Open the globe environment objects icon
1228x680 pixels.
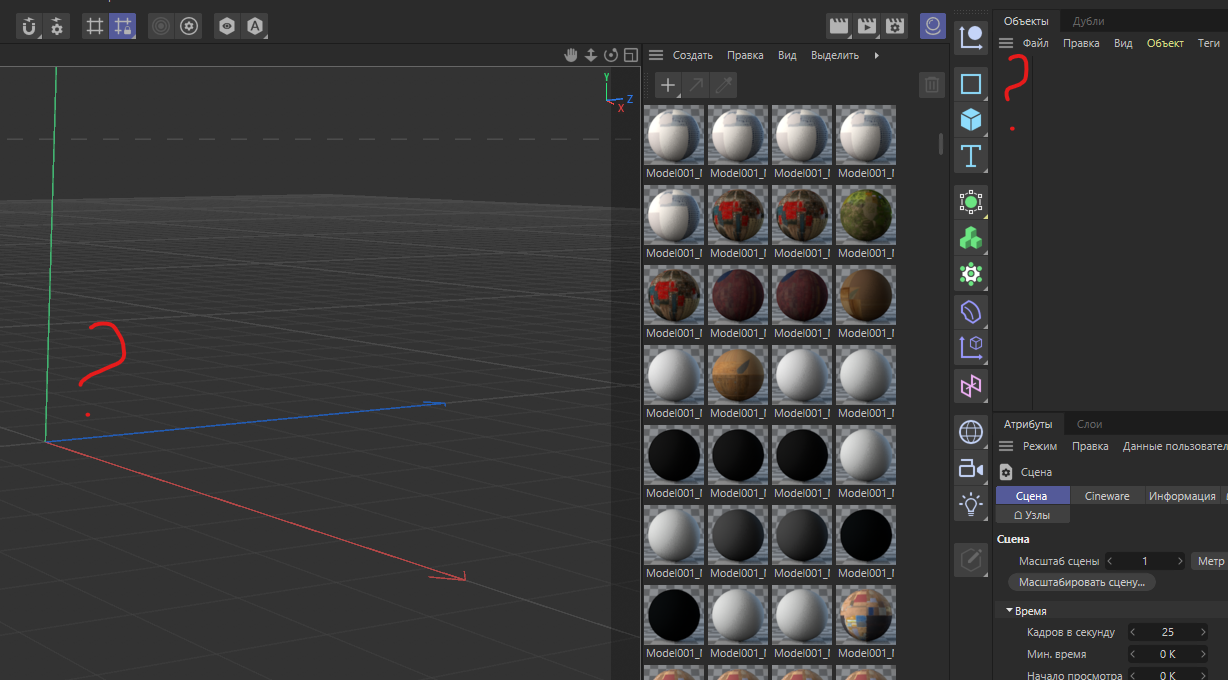coord(971,432)
